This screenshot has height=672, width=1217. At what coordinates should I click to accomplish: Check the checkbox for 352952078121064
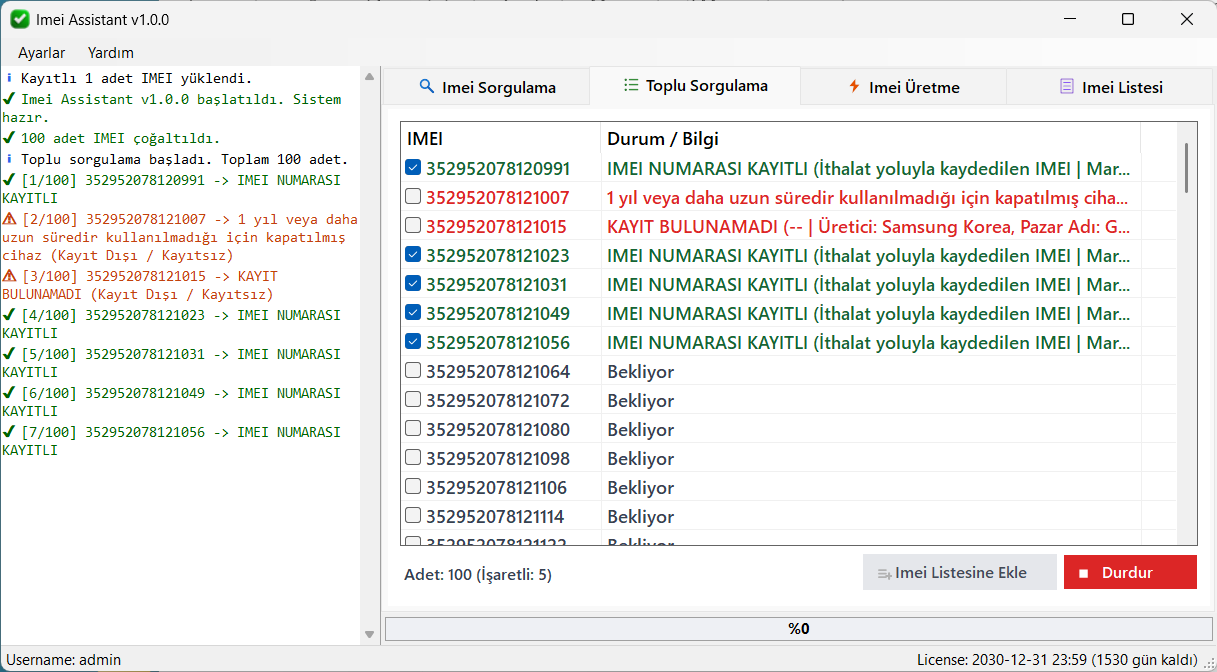click(x=413, y=371)
